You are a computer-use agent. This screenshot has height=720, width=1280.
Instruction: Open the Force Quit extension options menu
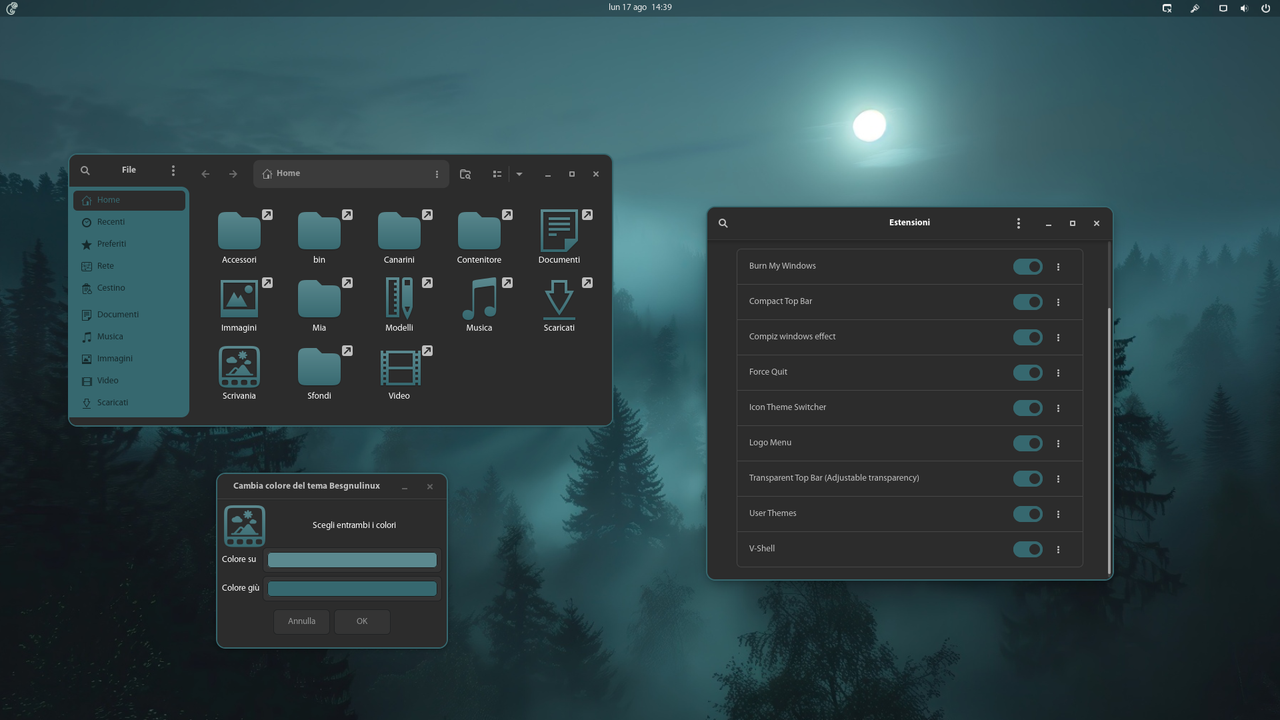pos(1058,373)
